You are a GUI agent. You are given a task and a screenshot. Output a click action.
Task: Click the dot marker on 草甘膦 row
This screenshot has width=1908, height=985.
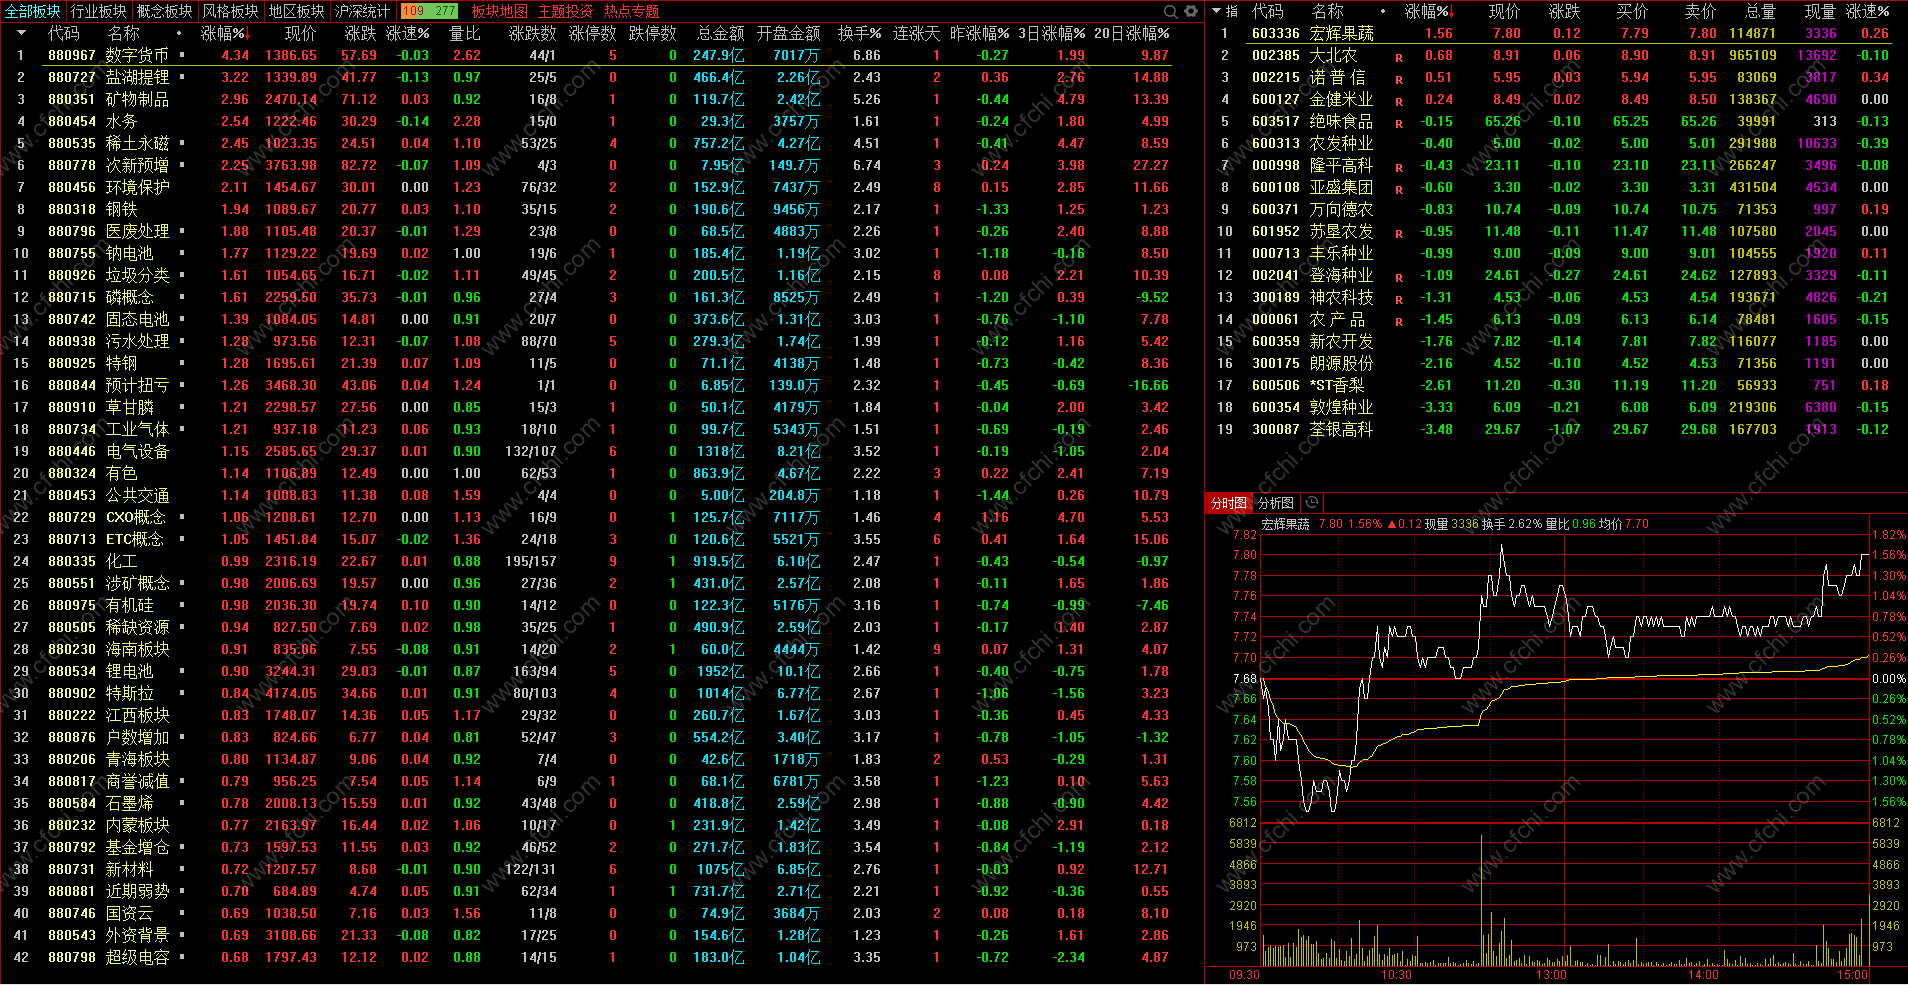click(x=182, y=406)
